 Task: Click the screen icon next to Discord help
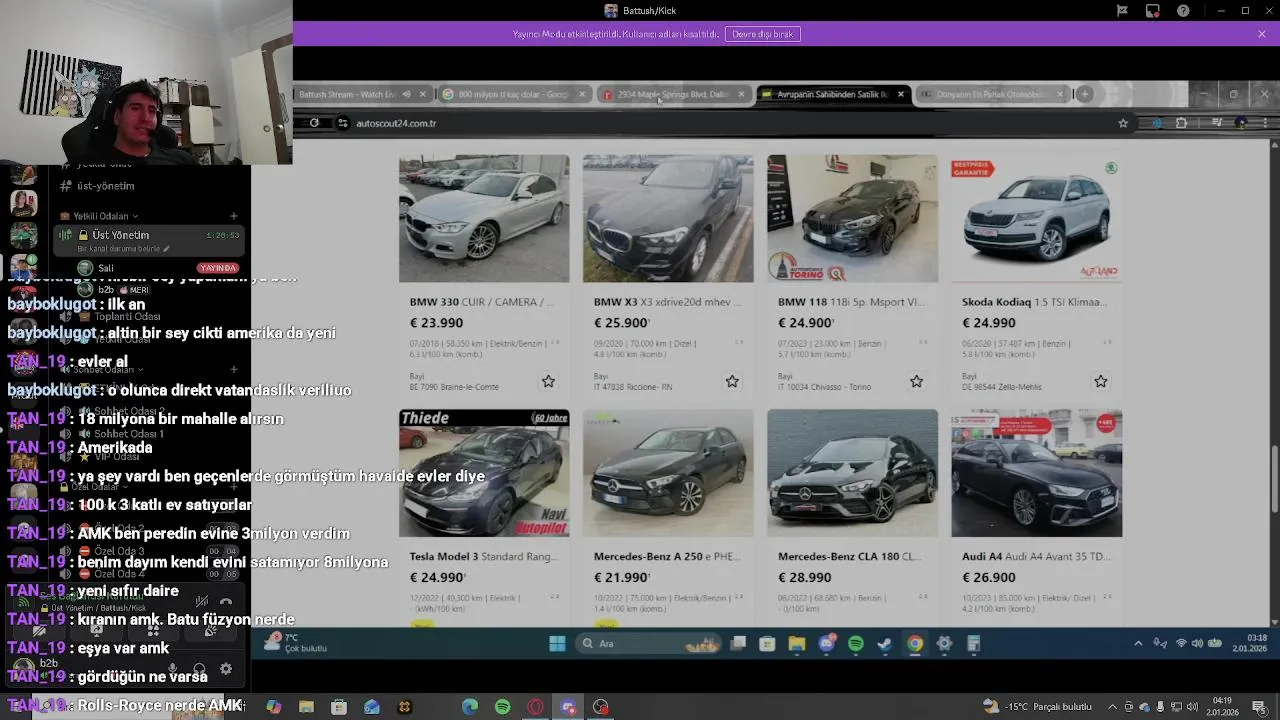pos(1153,11)
